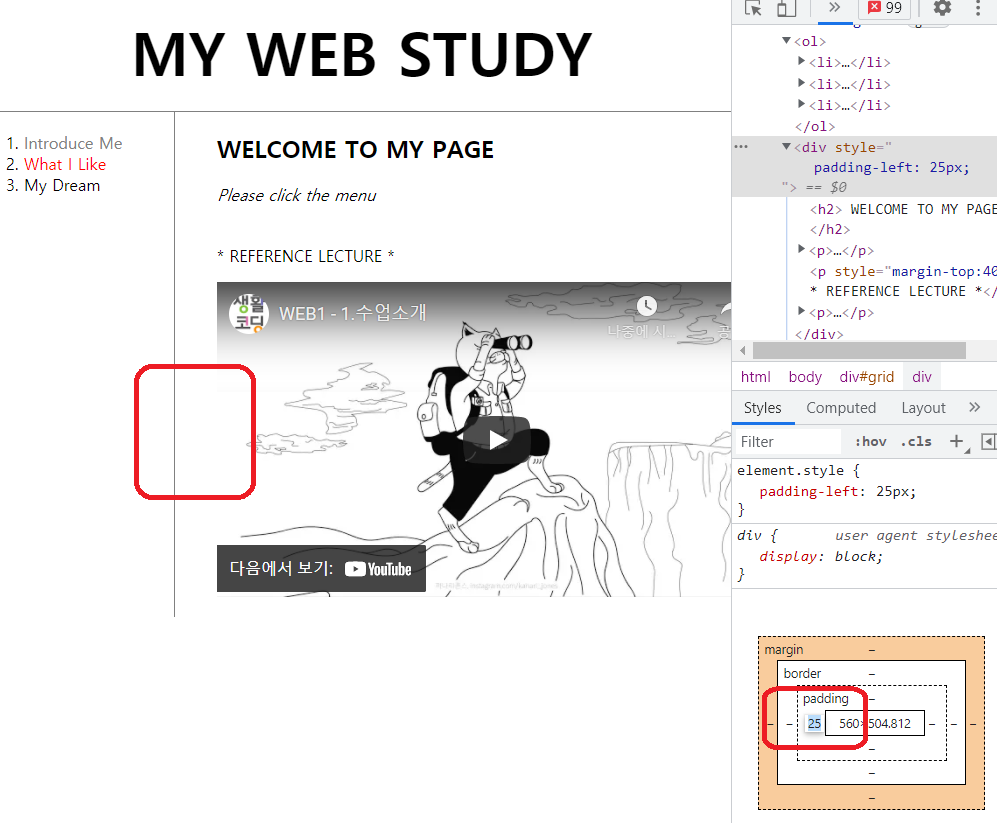Switch to the Computed tab
The width and height of the screenshot is (997, 823).
(x=841, y=408)
